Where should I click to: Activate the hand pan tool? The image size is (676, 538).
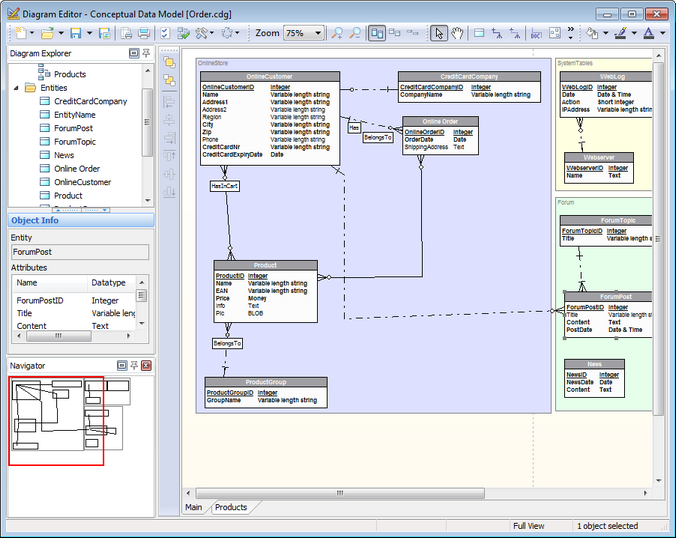pos(457,33)
